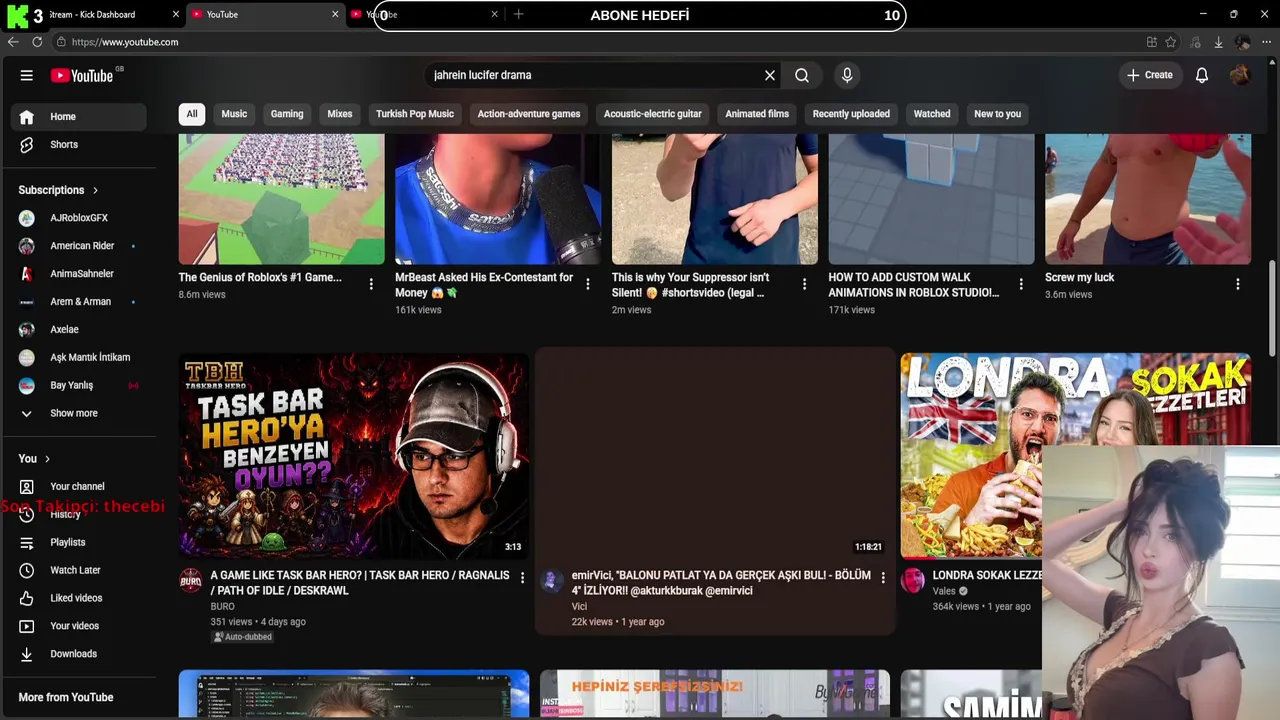Open options menu for Task Bar Hero video
The height and width of the screenshot is (720, 1280).
click(x=522, y=578)
